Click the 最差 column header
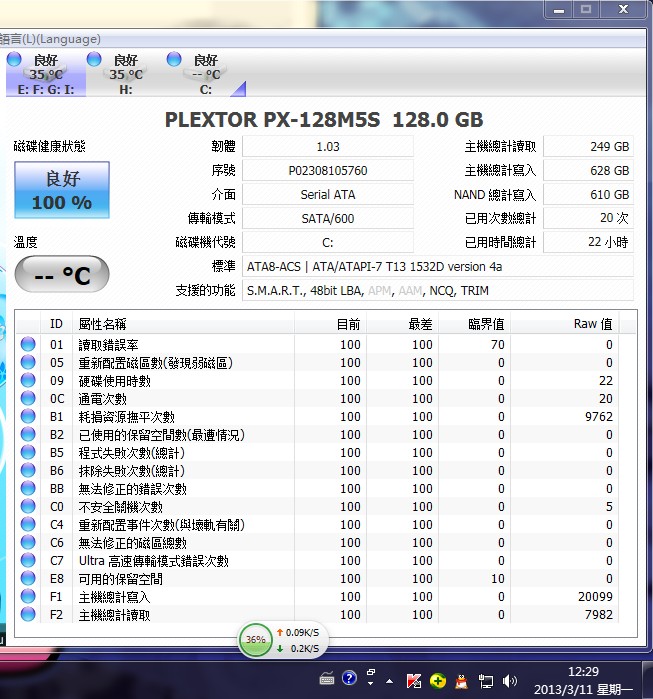This screenshot has height=699, width=653. tap(402, 324)
